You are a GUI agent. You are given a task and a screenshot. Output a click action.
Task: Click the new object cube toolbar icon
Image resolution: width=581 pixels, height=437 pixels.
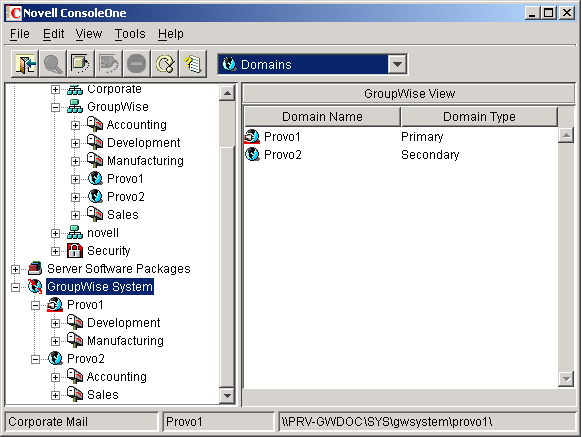(80, 64)
